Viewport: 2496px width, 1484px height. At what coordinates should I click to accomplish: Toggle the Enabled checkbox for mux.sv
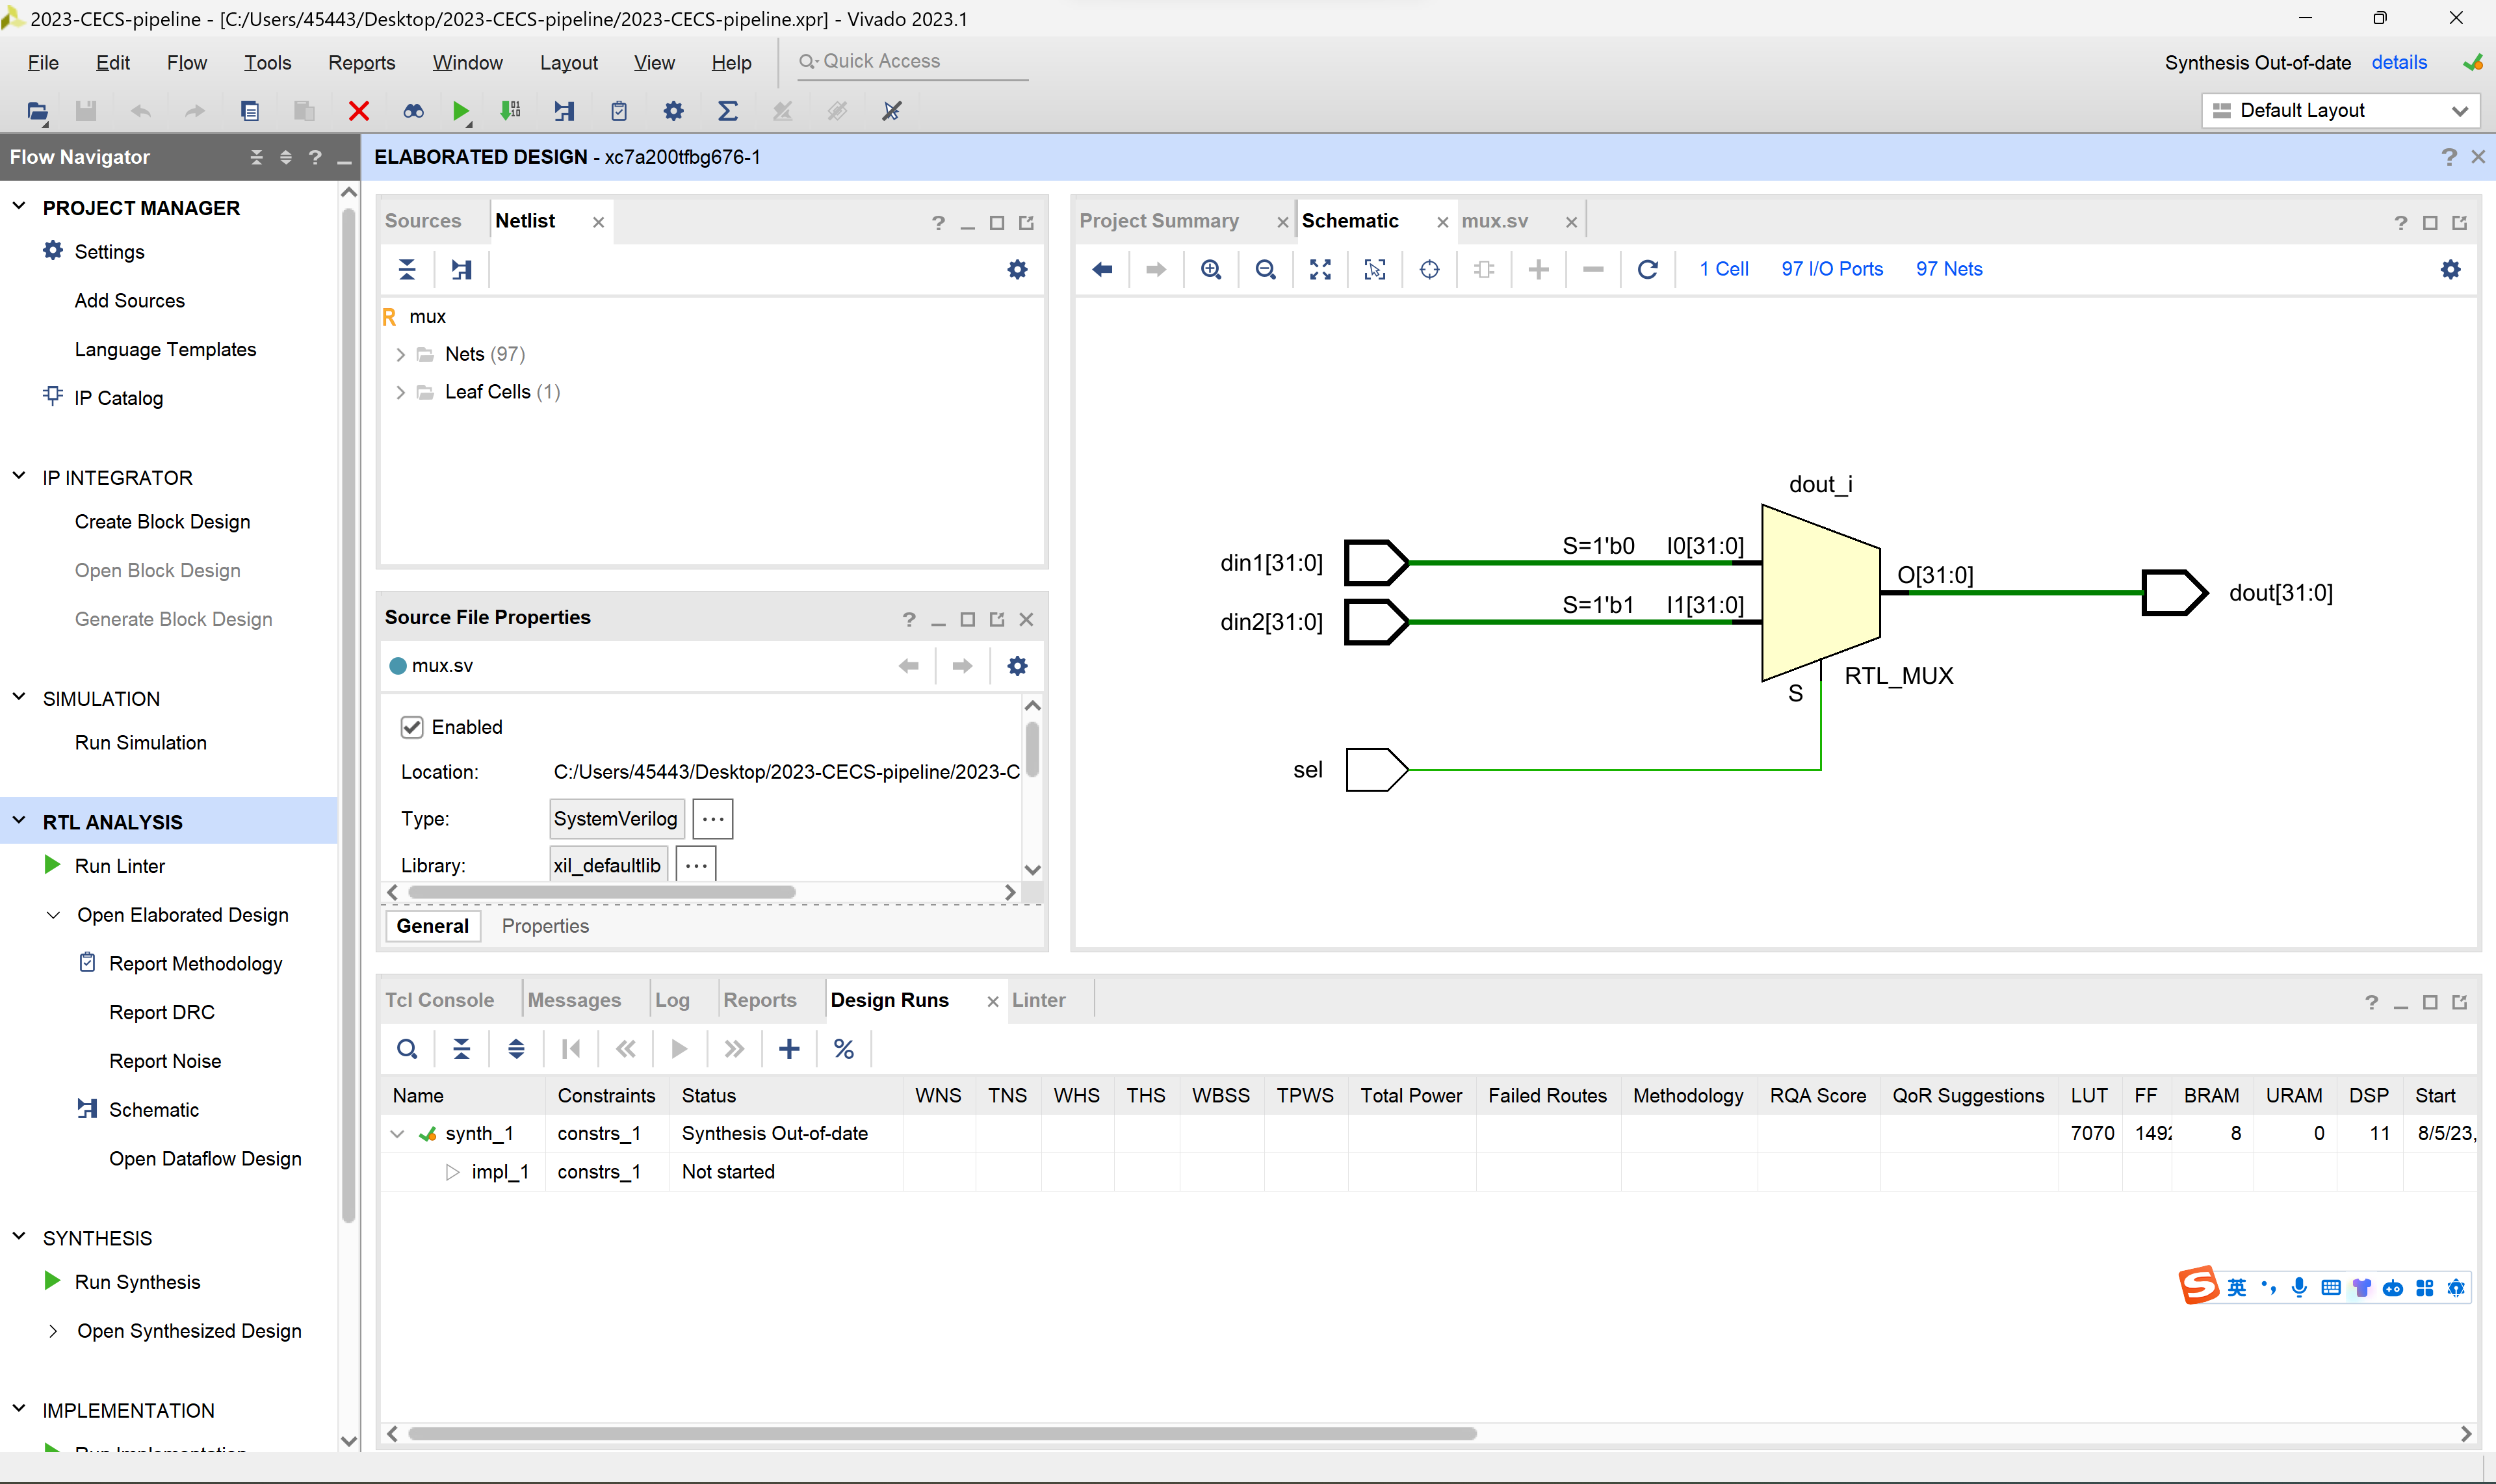tap(412, 727)
